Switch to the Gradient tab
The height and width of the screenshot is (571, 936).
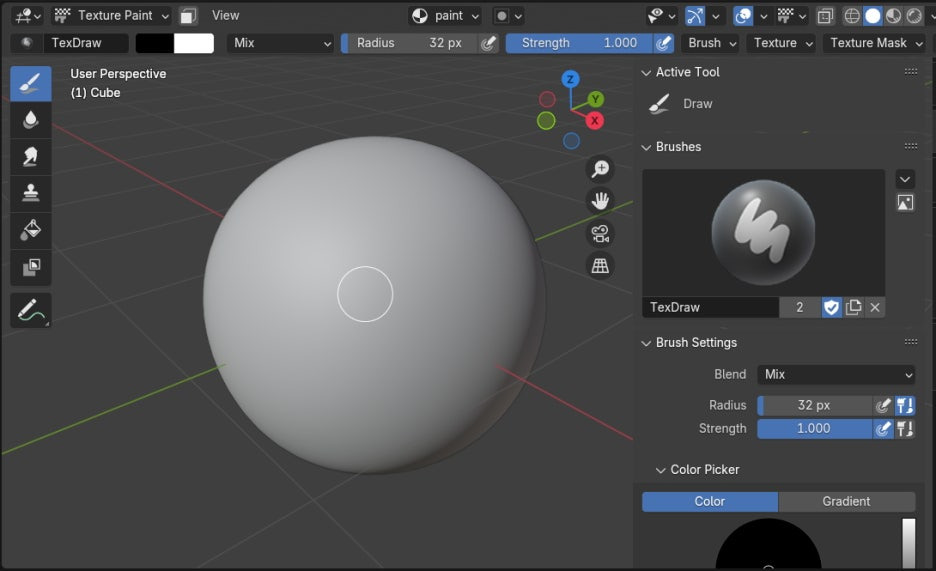point(846,502)
